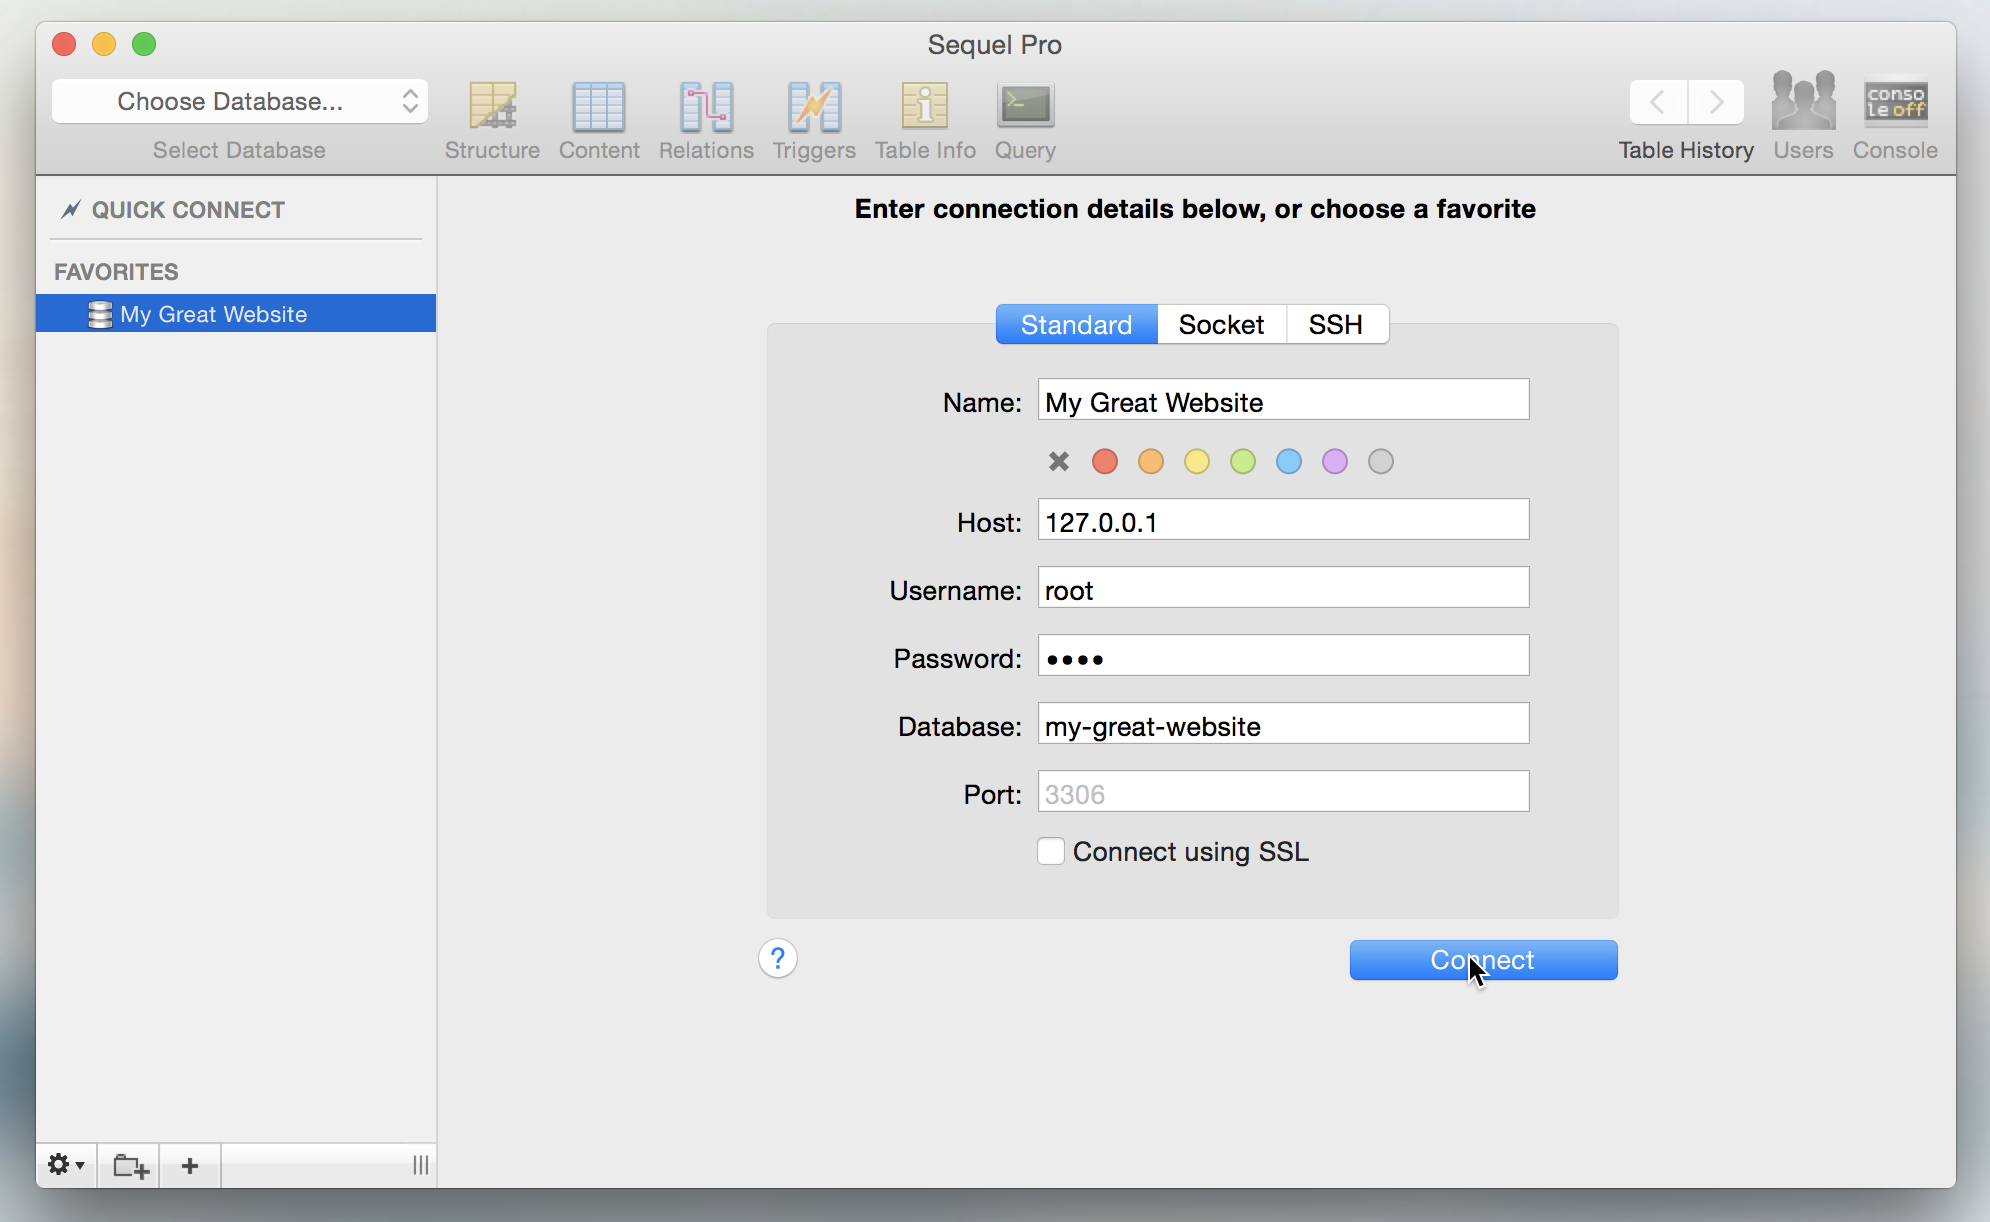Image resolution: width=1990 pixels, height=1222 pixels.
Task: Open Table Info panel
Action: click(923, 118)
